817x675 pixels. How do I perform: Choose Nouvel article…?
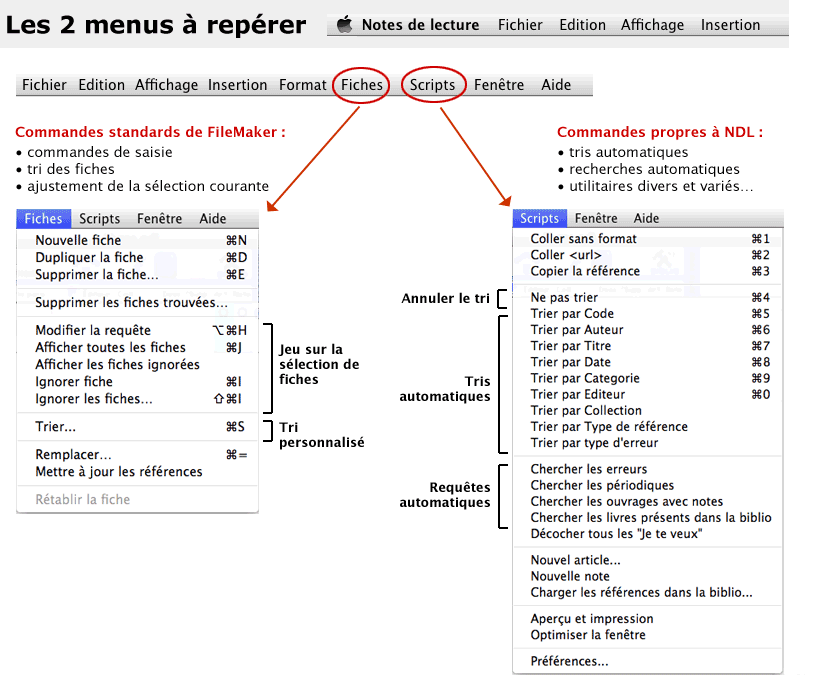(648, 560)
